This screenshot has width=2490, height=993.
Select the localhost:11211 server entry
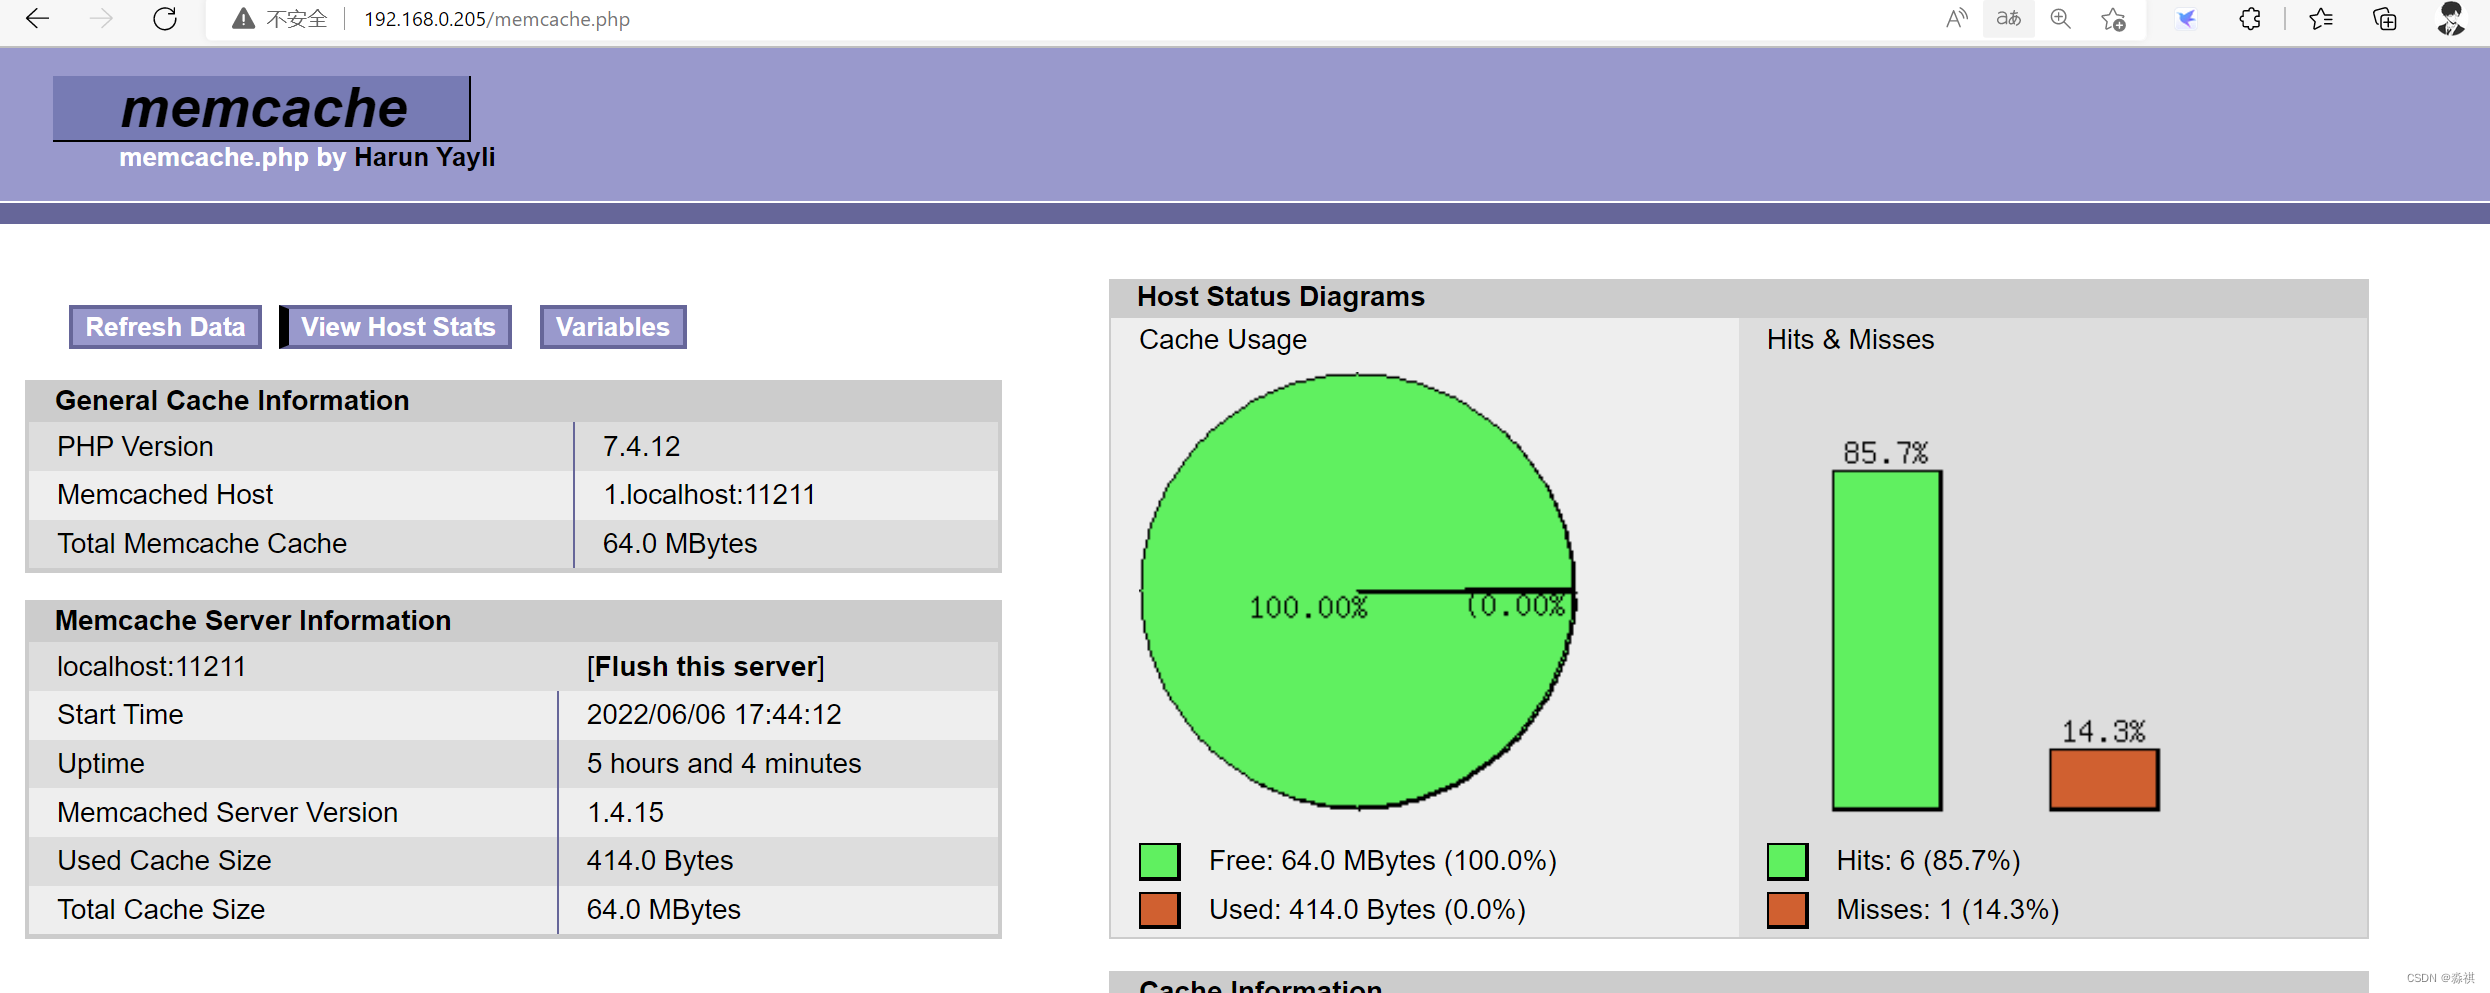coord(151,666)
